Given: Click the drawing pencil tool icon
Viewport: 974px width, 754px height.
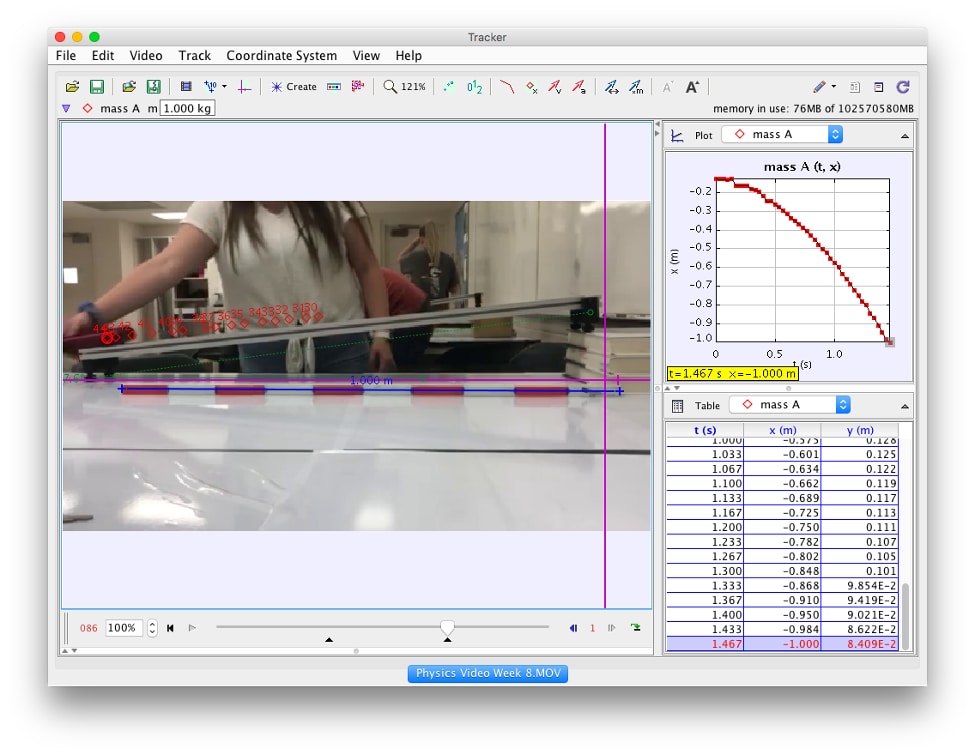Looking at the screenshot, I should pyautogui.click(x=819, y=87).
